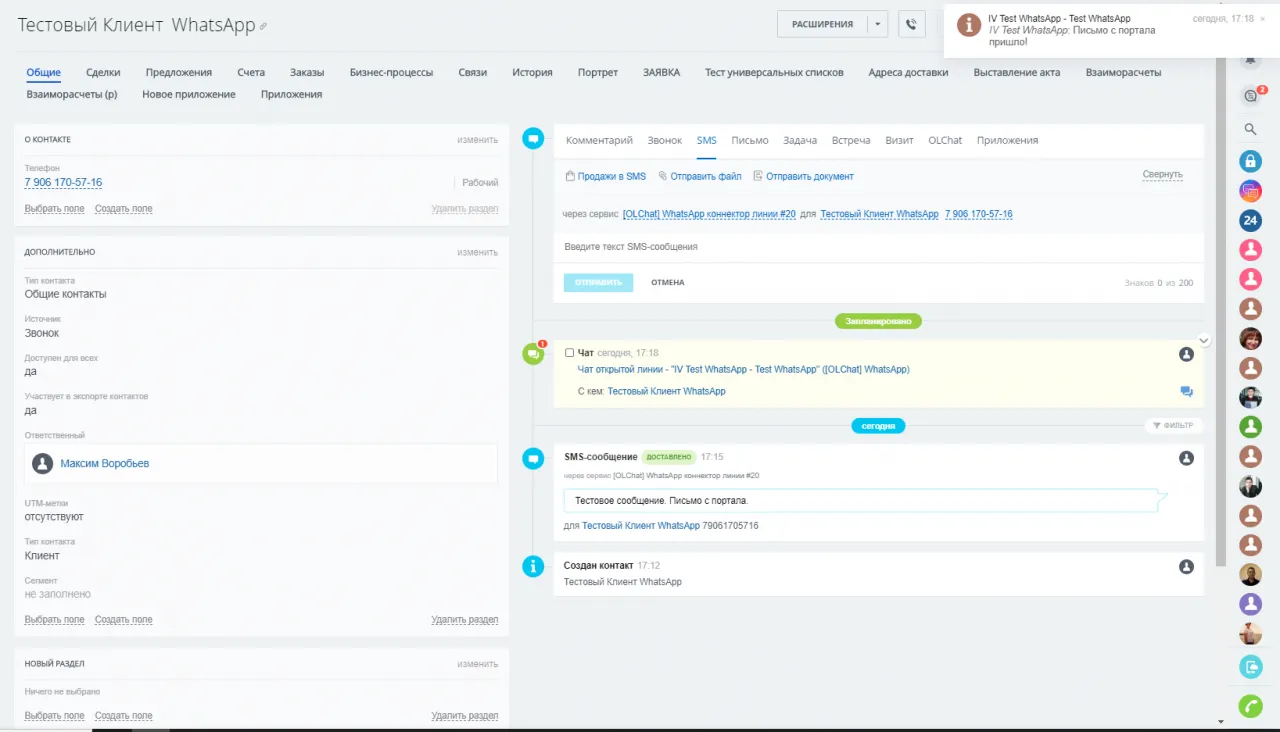
Task: Click the pencil icon to edit contact name
Action: [x=264, y=27]
